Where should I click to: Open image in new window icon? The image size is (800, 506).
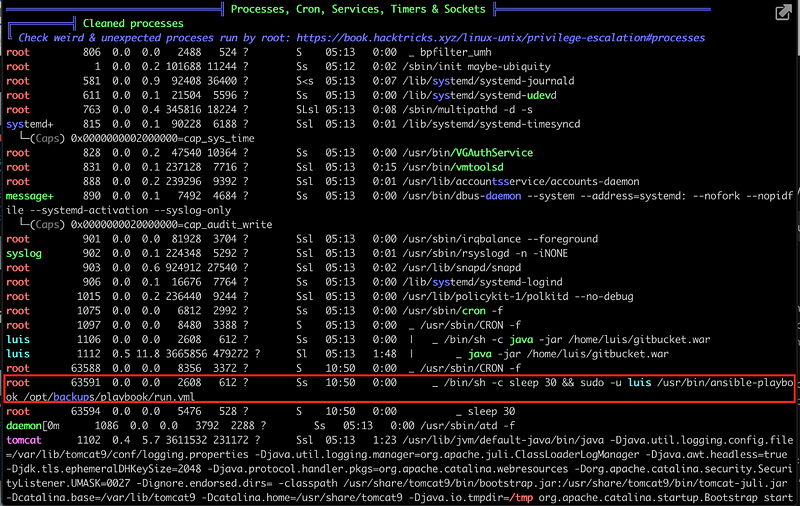click(x=783, y=12)
